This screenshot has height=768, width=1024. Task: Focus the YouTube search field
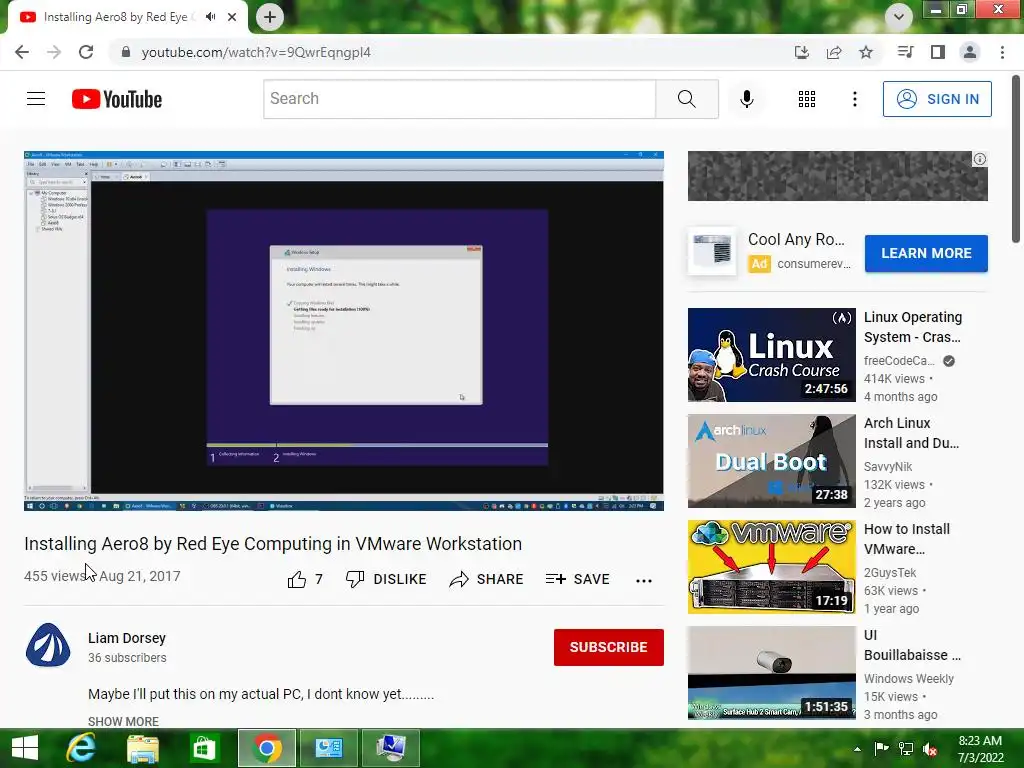pos(460,99)
